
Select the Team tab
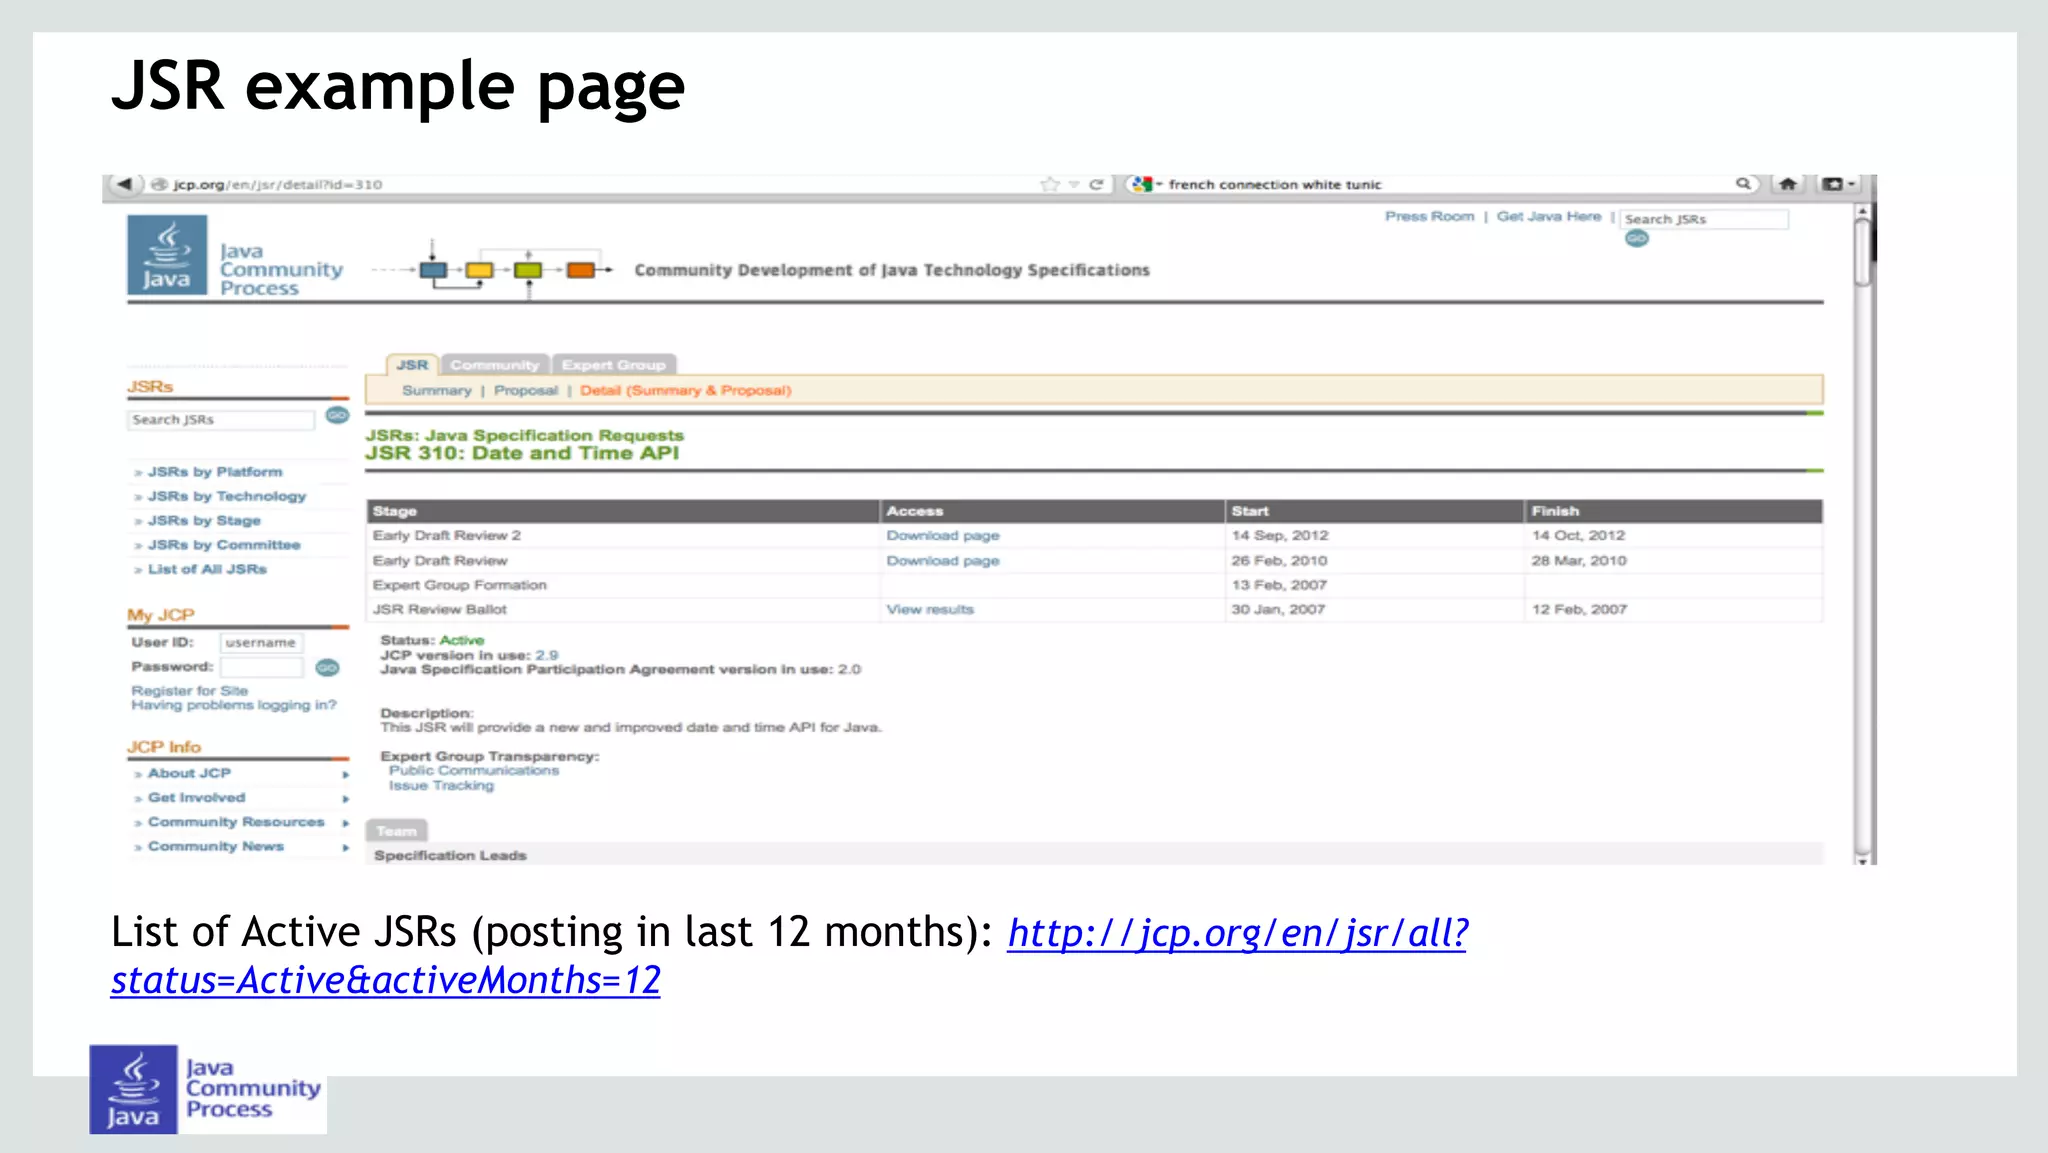point(397,830)
